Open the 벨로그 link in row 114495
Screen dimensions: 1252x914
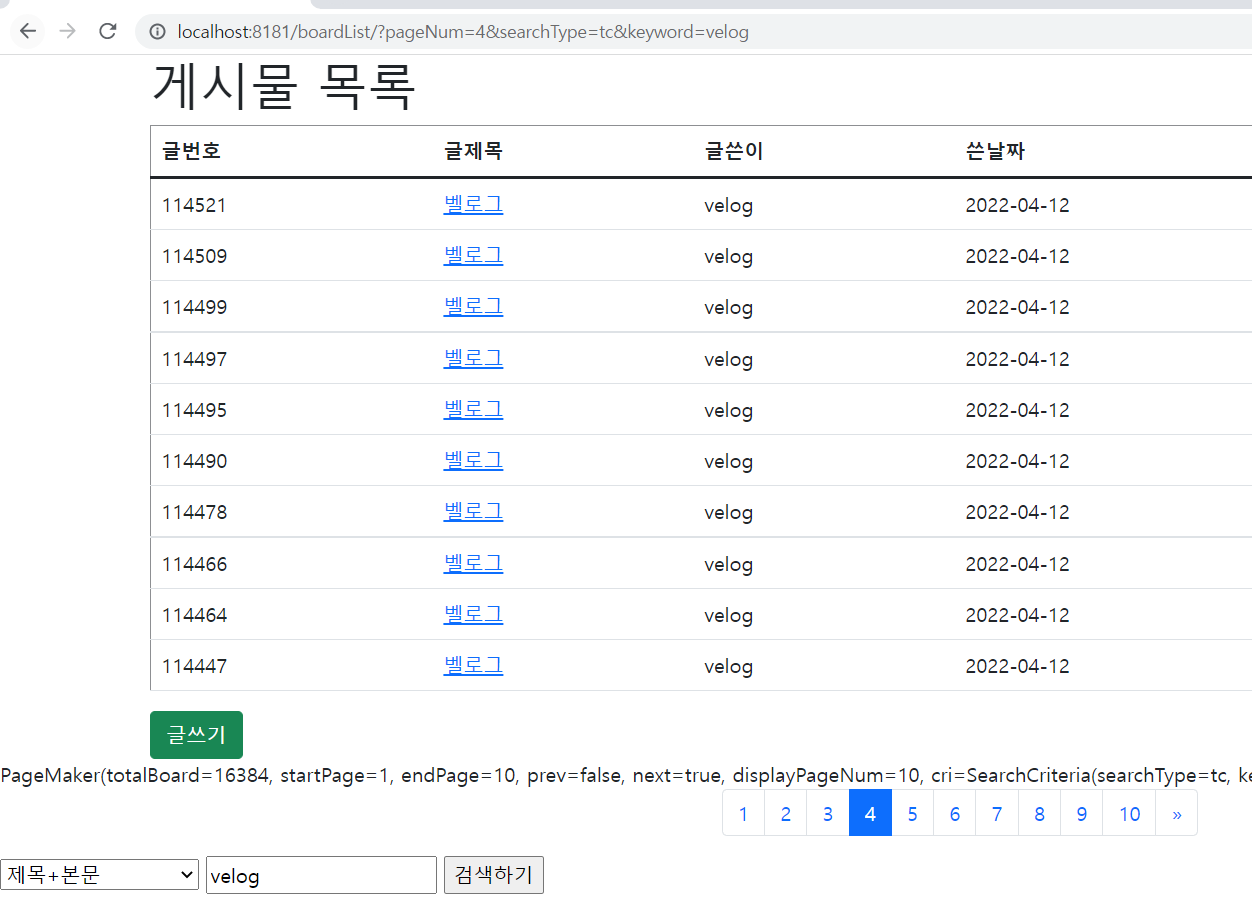[473, 409]
